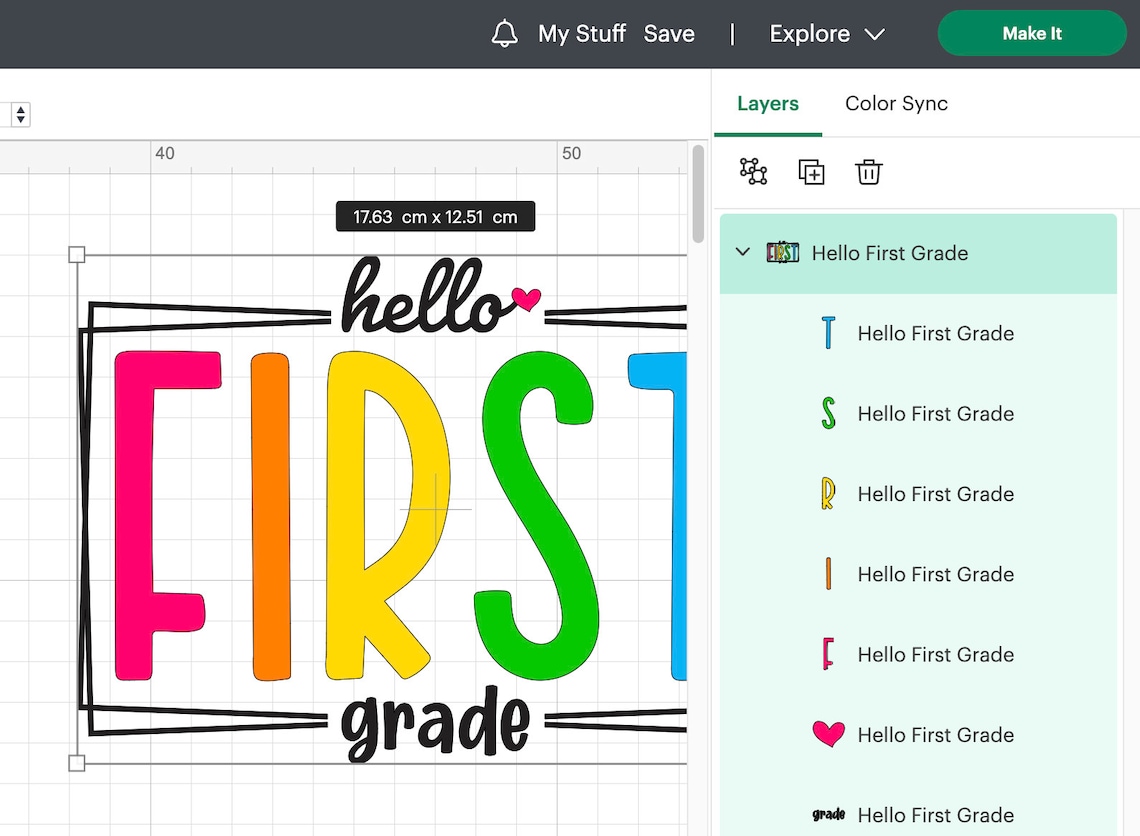Open My Stuff
This screenshot has width=1140, height=836.
click(x=582, y=33)
